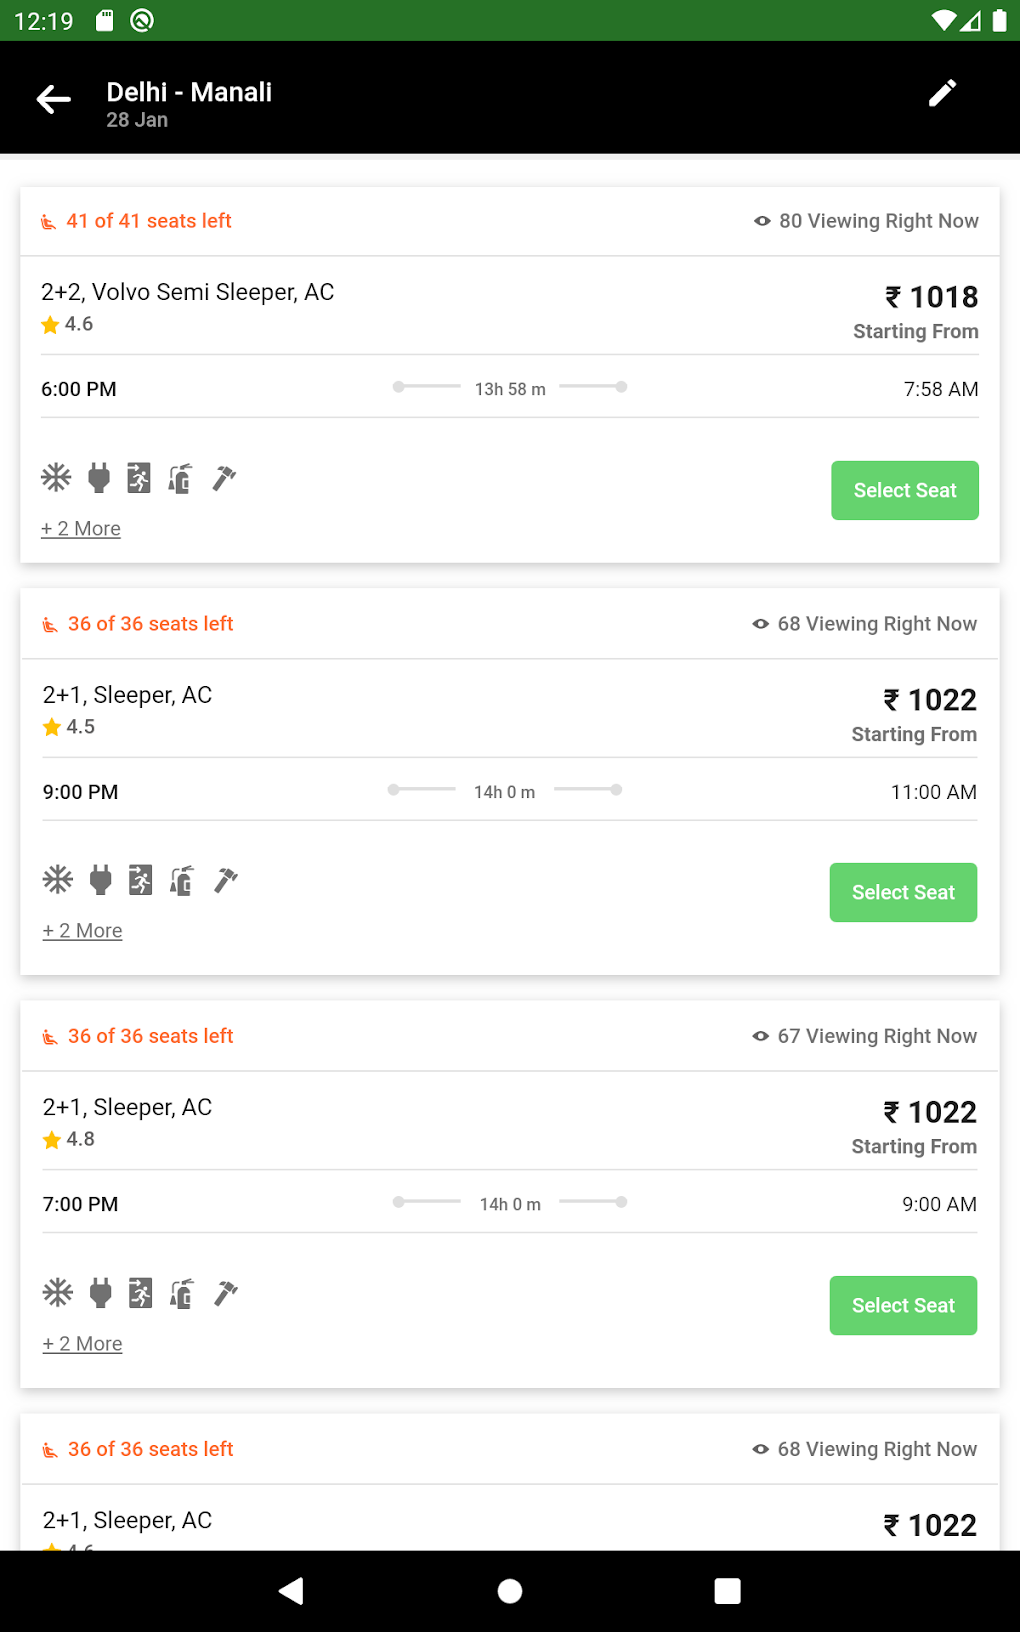Tap emergency exit icon on 9:00 PM bus

tap(140, 880)
